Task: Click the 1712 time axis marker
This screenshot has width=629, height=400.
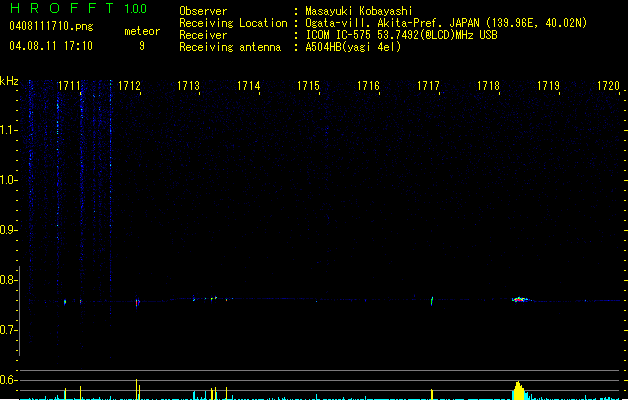Action: pyautogui.click(x=129, y=86)
